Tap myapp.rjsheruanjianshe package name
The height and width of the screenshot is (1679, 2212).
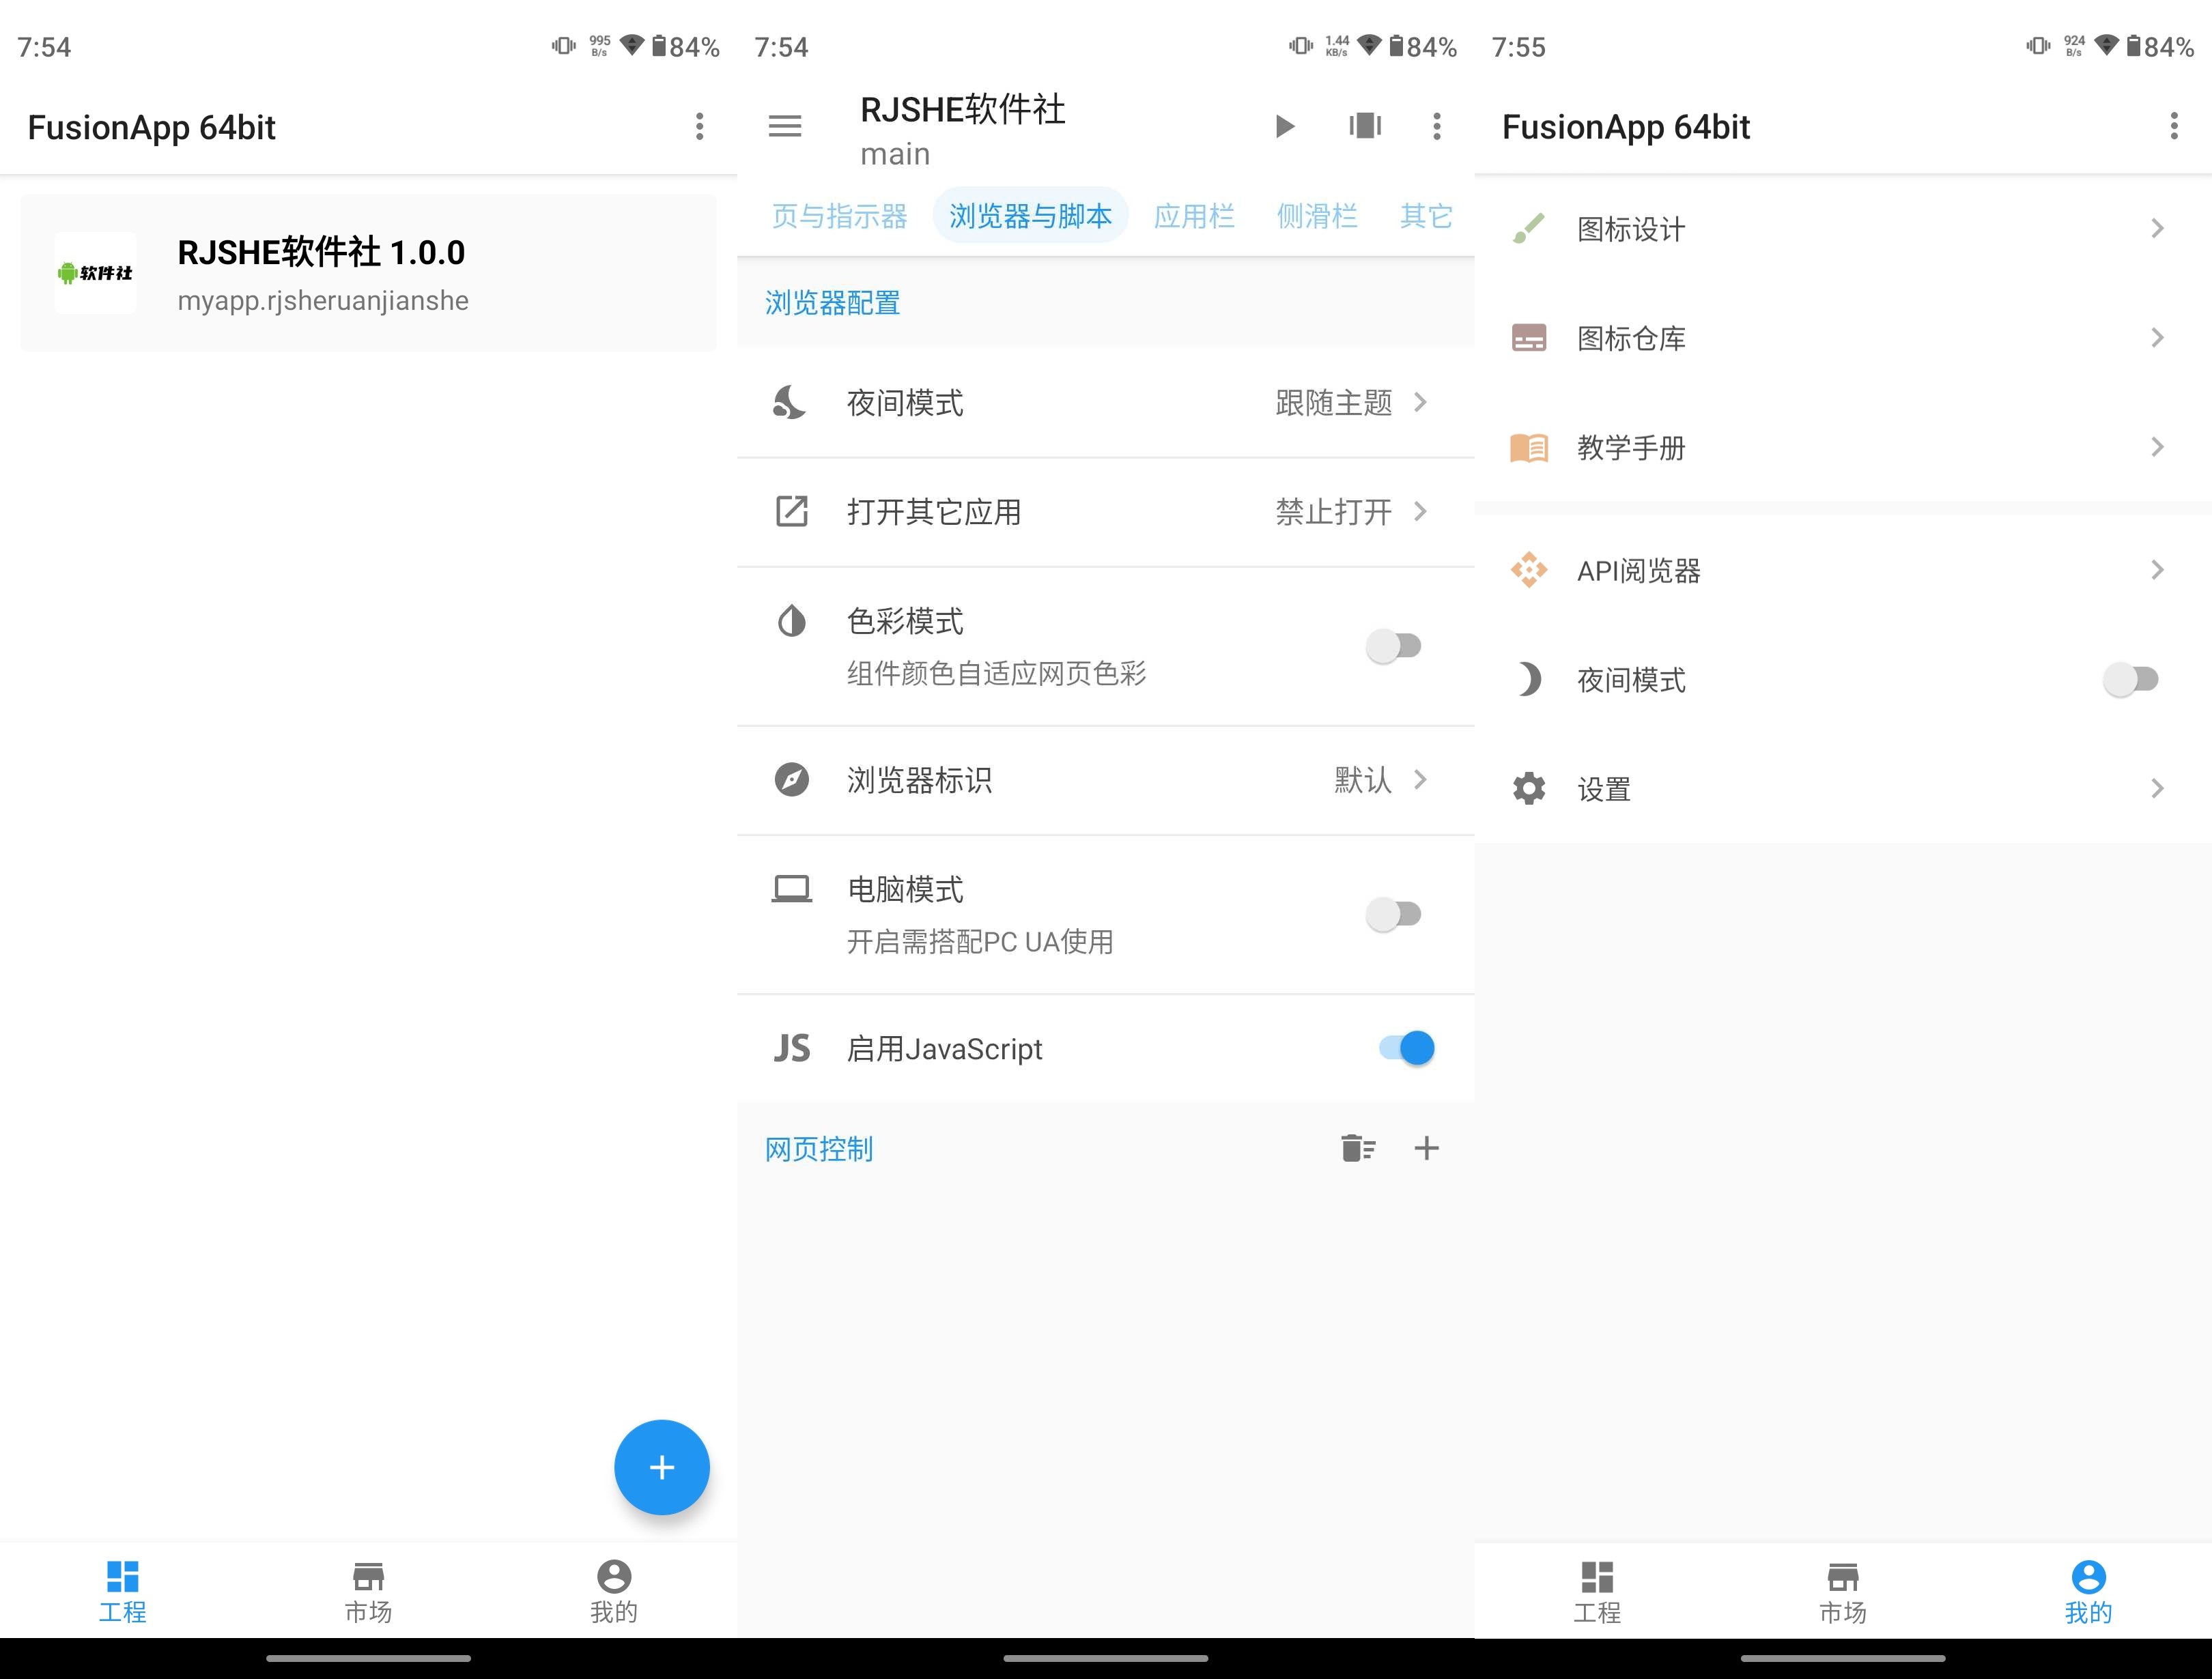click(323, 301)
